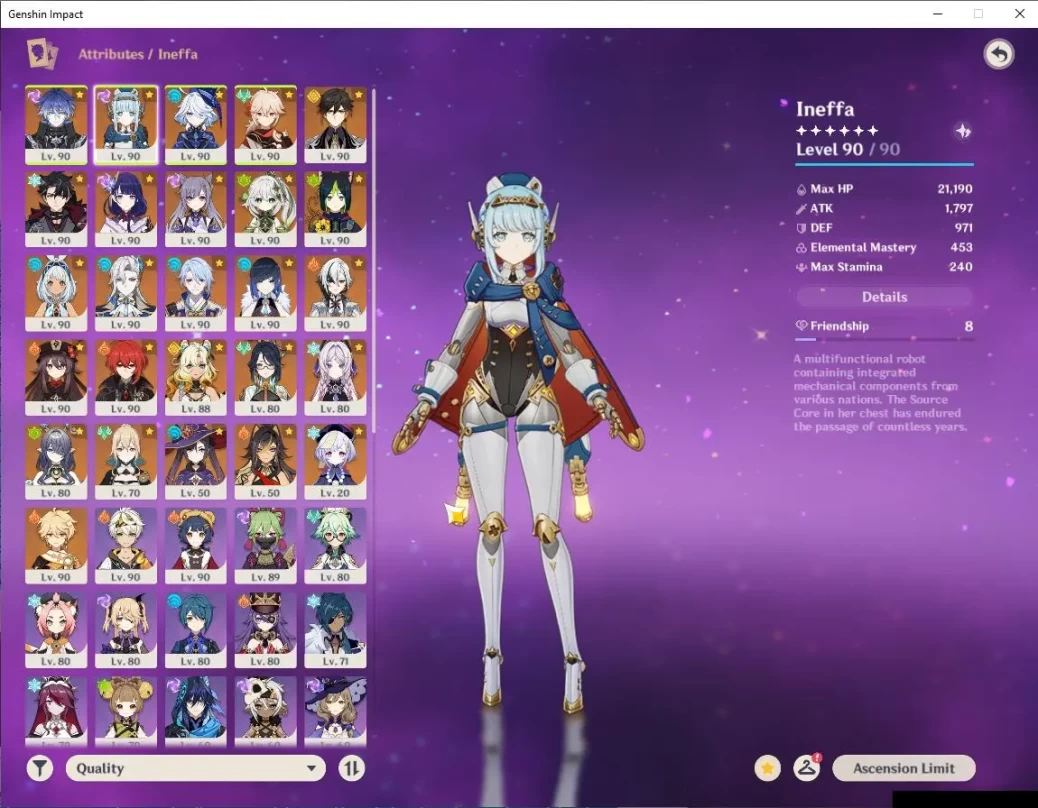Click the Attributes / Ineffa breadcrumb title
1038x808 pixels.
click(x=138, y=54)
